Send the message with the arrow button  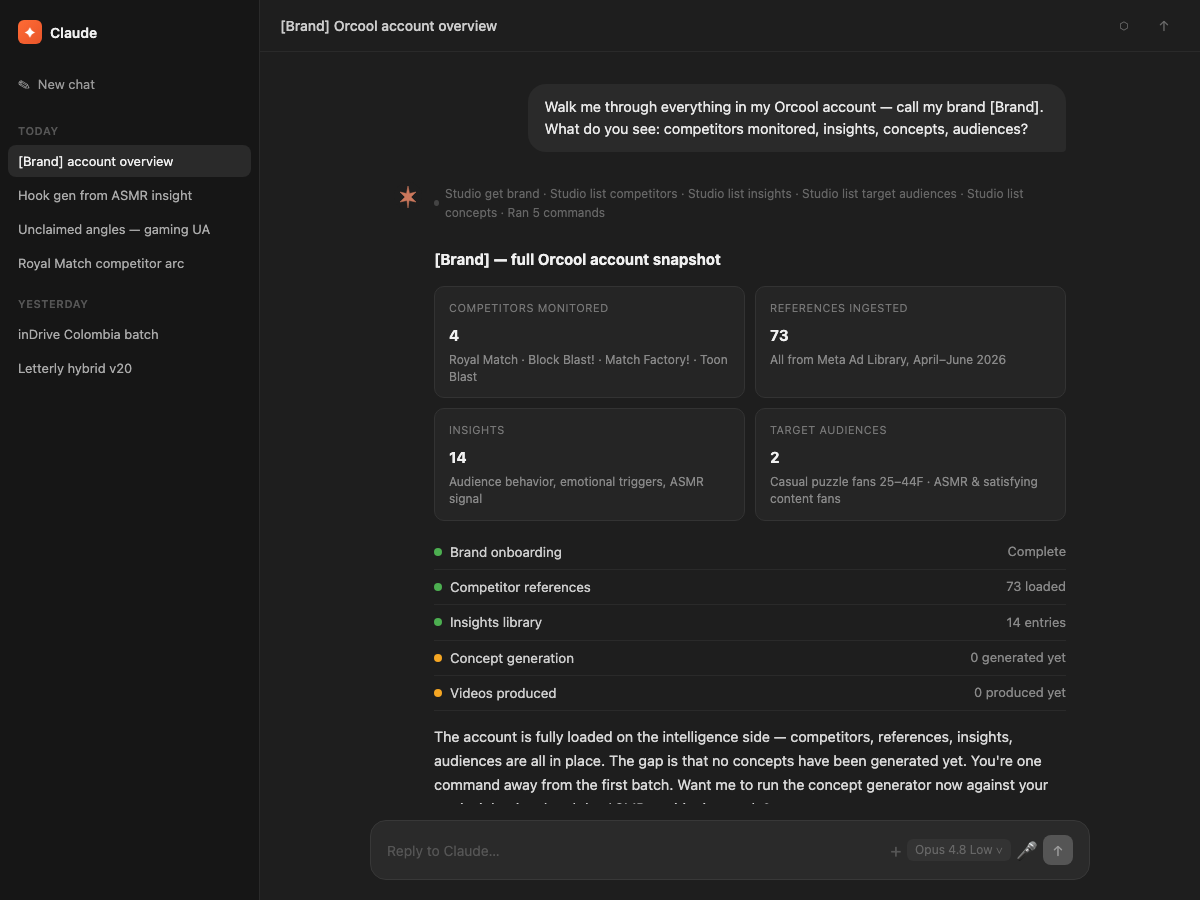point(1058,850)
